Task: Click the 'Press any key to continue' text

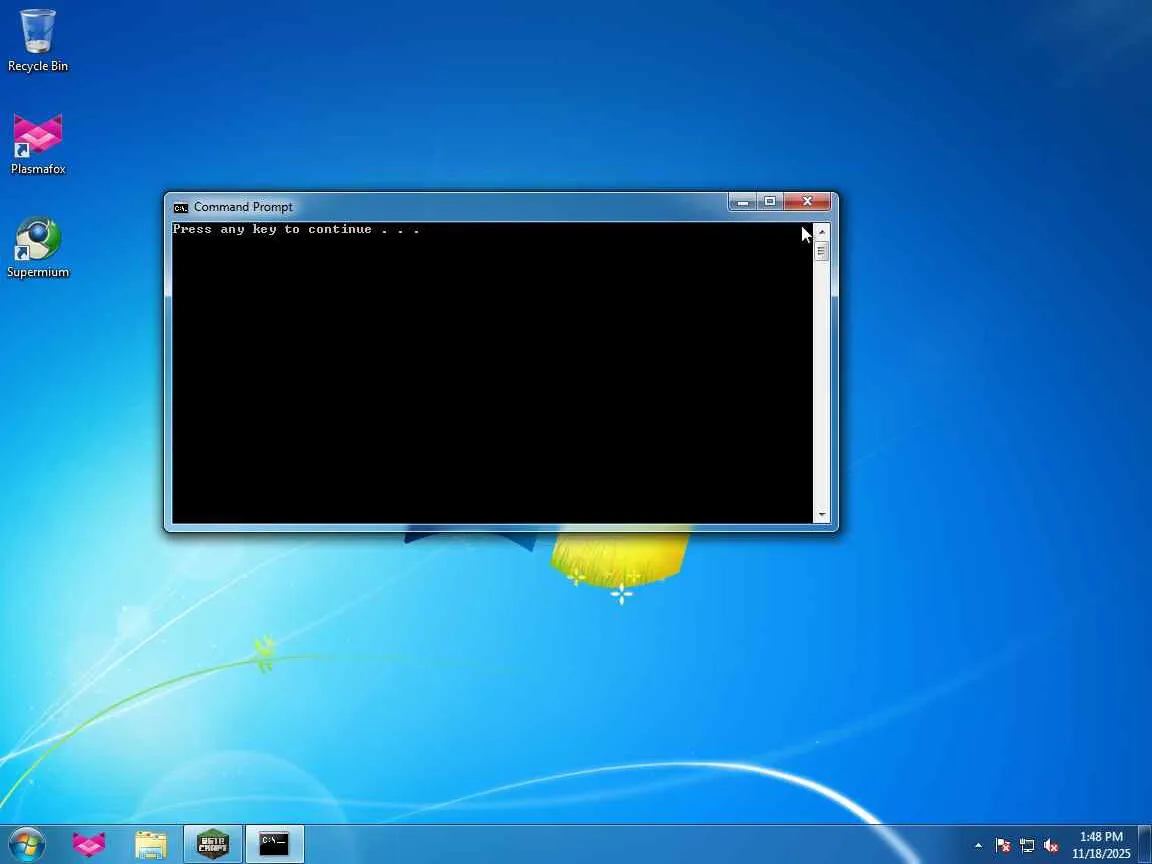Action: 296,229
